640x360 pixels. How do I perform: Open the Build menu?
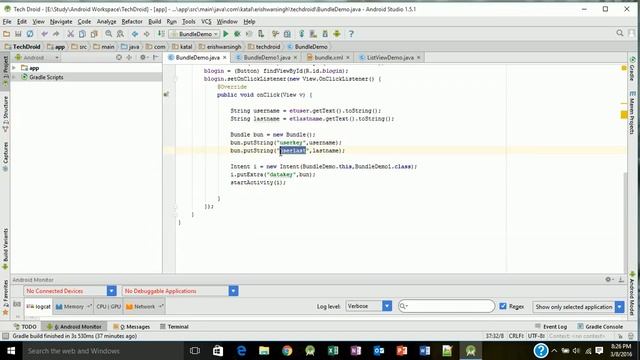(155, 22)
